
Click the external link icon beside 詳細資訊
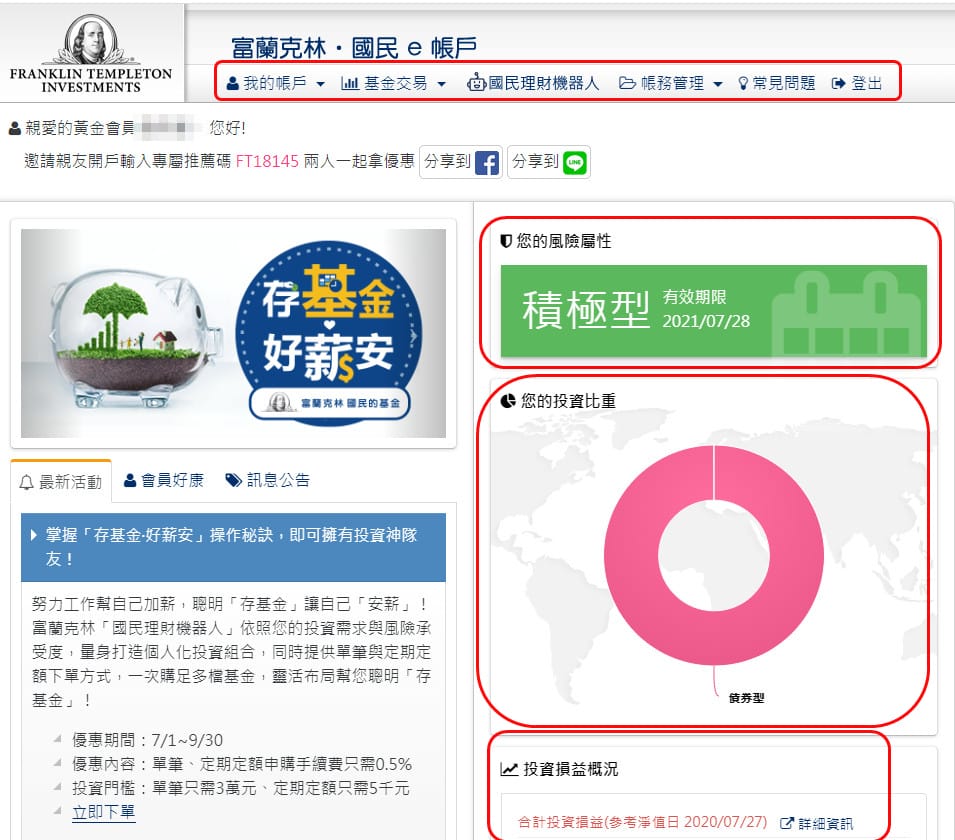tap(787, 824)
